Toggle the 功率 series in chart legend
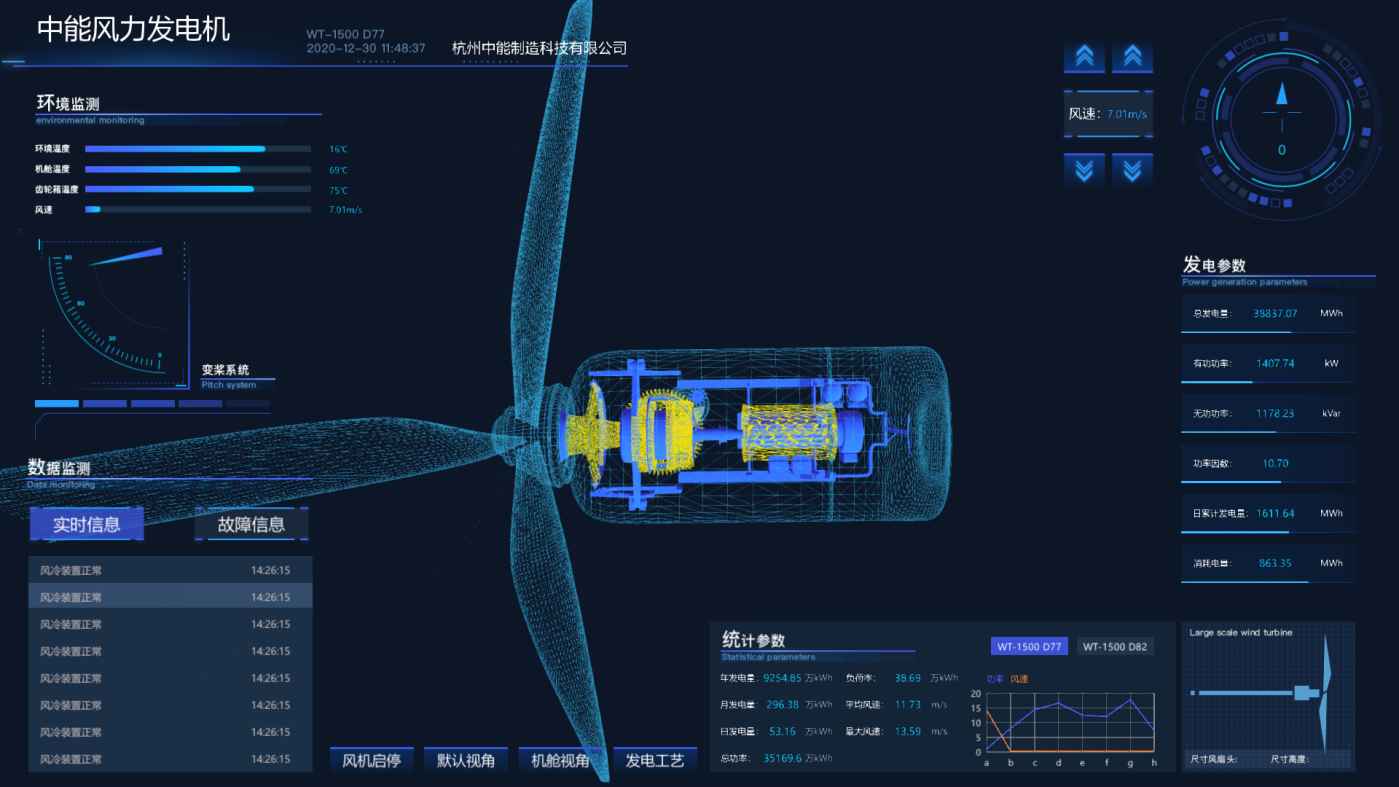1399x787 pixels. [x=994, y=679]
